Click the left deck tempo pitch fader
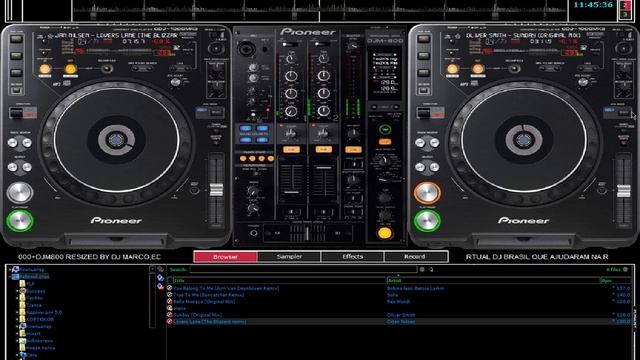The image size is (640, 360). [216, 190]
